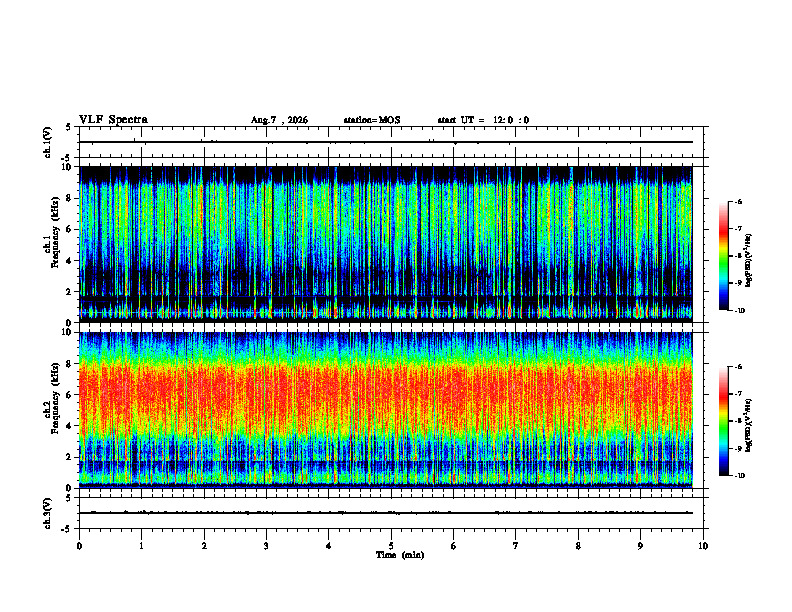Click time axis tick label "5"
This screenshot has height=612, width=792.
tap(391, 546)
